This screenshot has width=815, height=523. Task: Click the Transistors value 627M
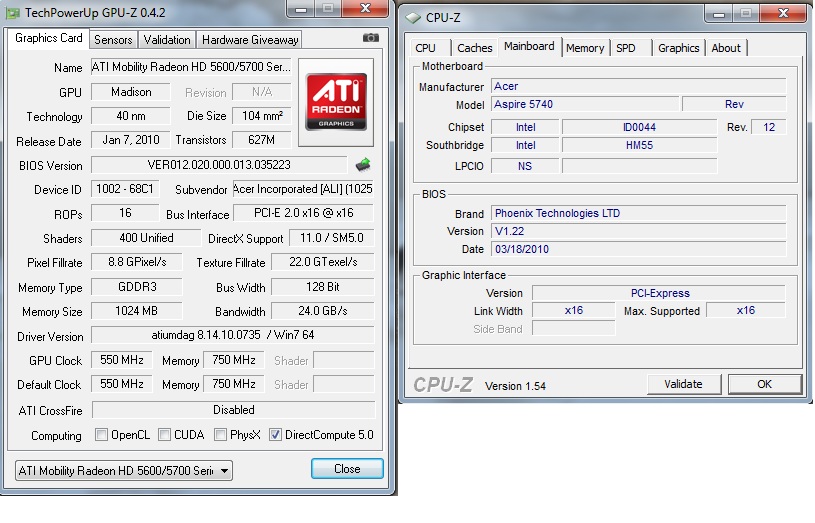[x=262, y=140]
